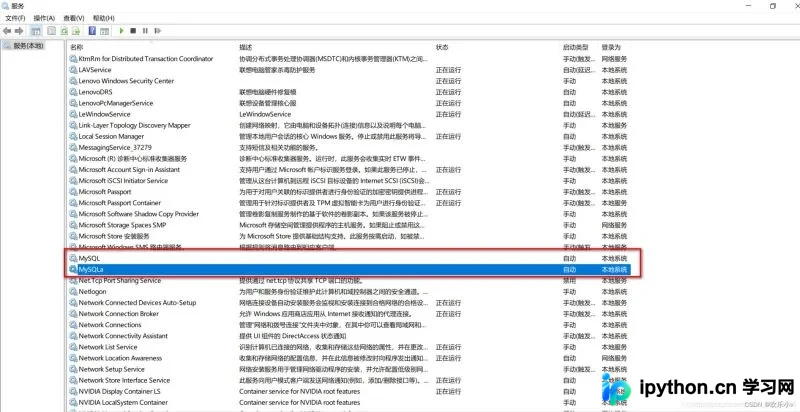Select LenovoPcManagerService in the list

pyautogui.click(x=116, y=103)
